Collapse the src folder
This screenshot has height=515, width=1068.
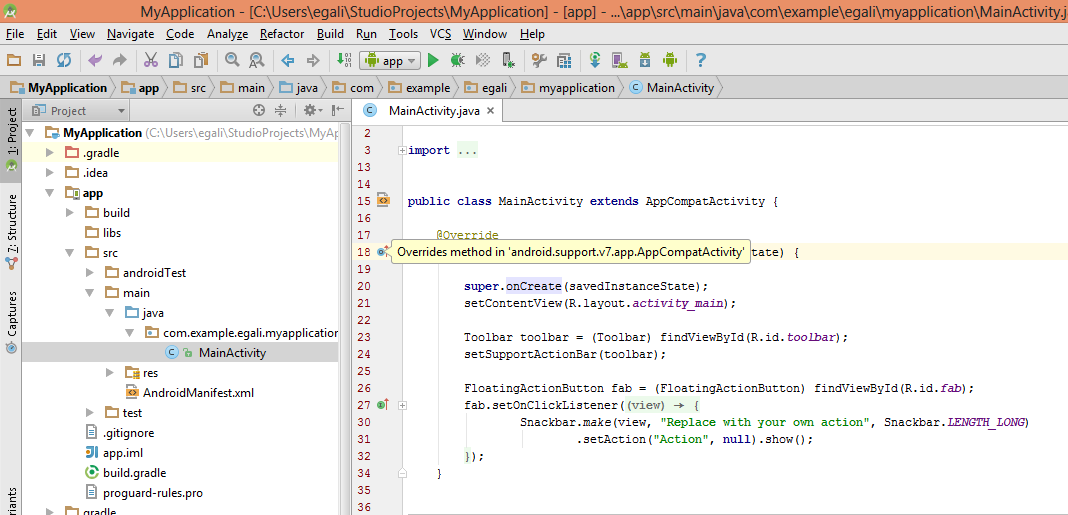pyautogui.click(x=69, y=253)
